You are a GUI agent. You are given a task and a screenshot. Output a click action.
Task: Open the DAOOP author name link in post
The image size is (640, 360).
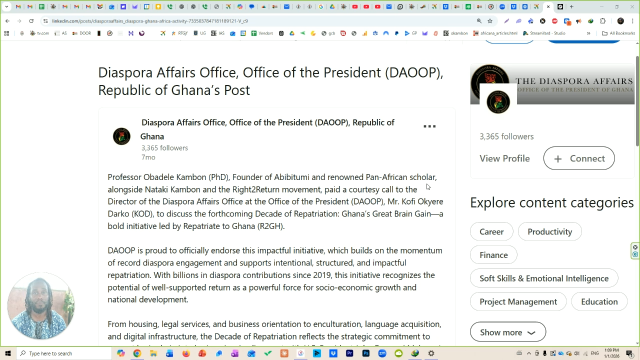(x=267, y=129)
